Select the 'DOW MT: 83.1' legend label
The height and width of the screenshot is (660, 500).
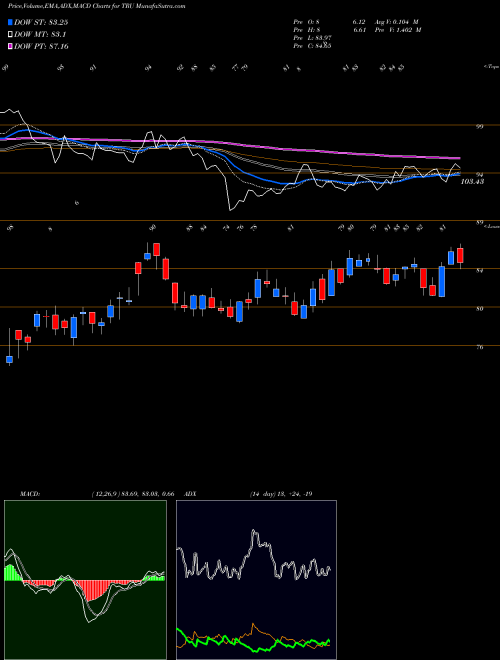[40, 35]
